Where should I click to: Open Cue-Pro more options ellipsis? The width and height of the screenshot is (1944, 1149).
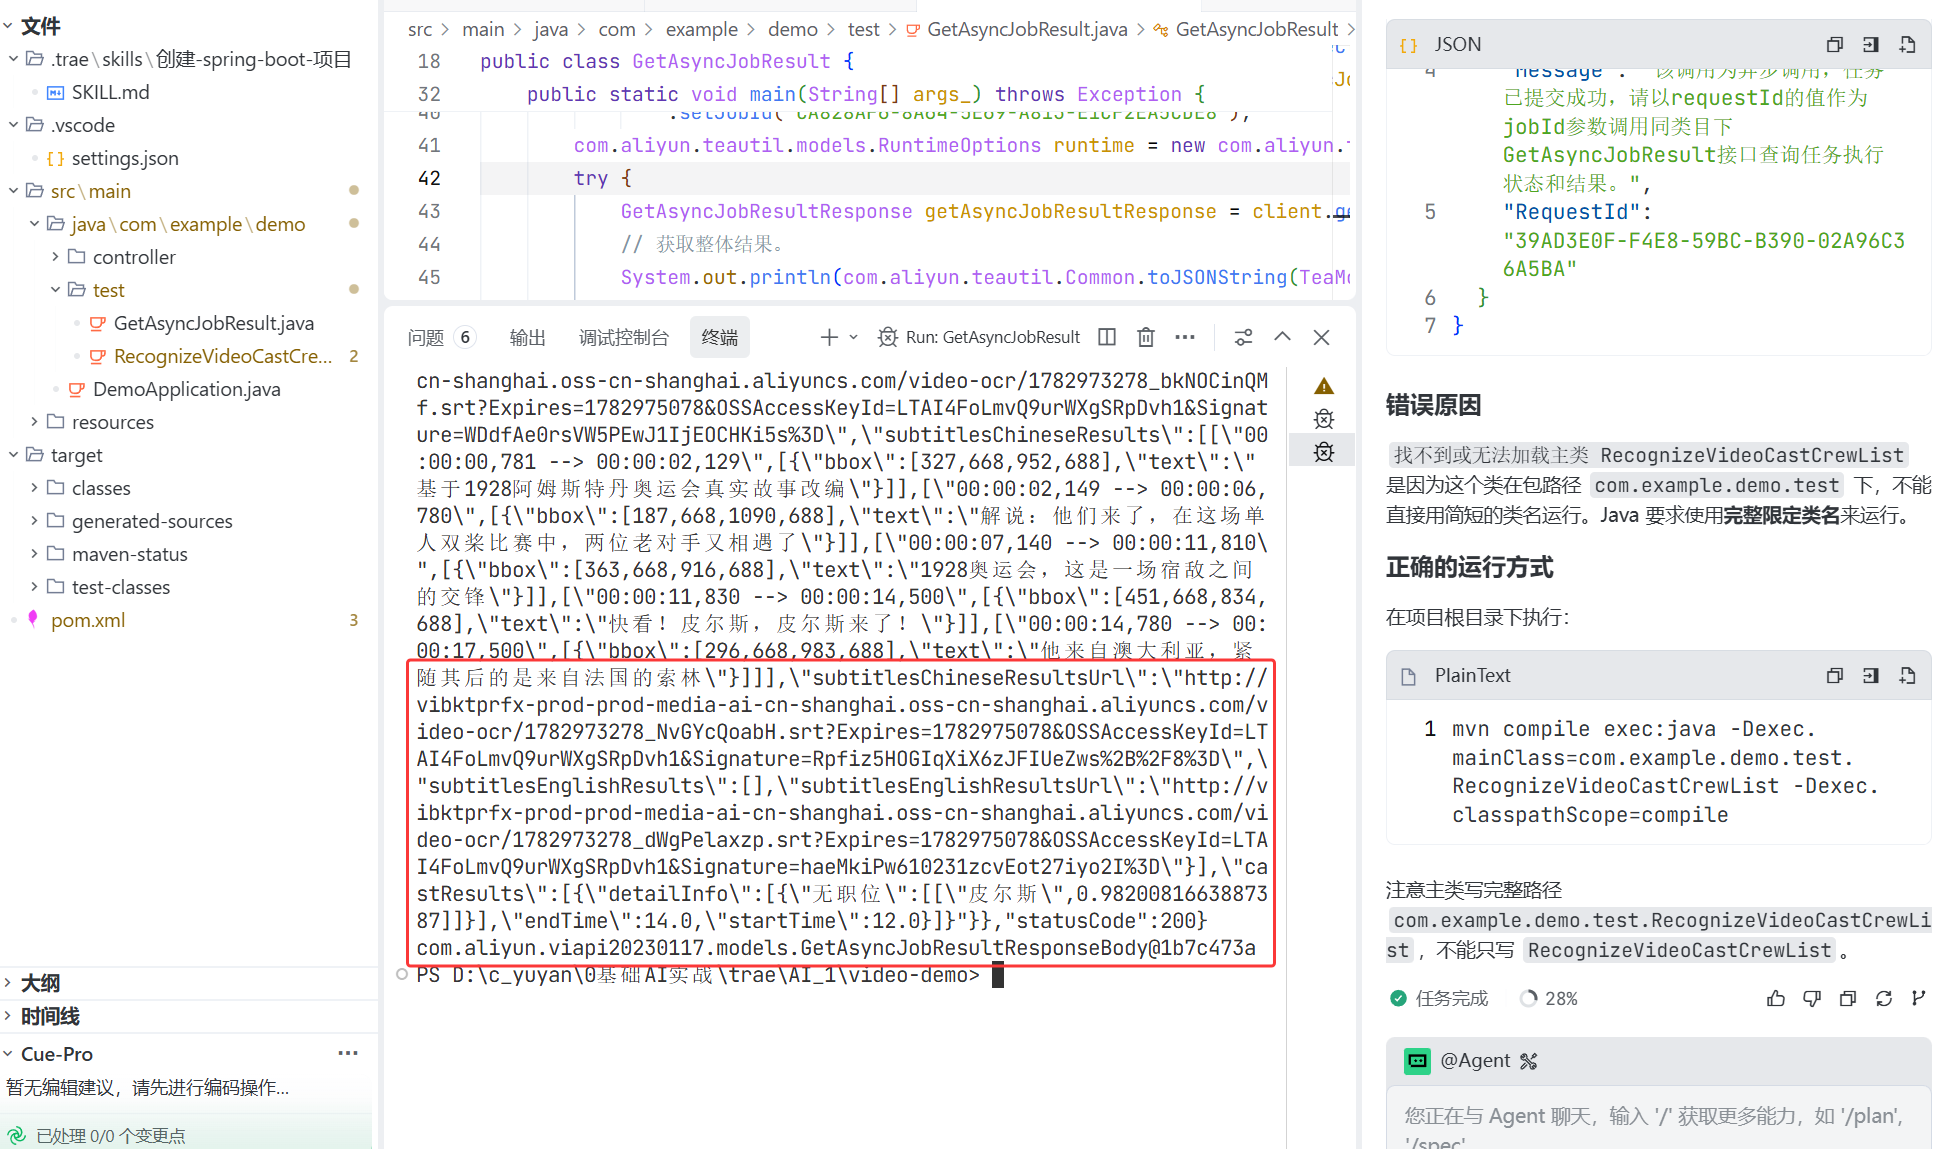tap(348, 1053)
